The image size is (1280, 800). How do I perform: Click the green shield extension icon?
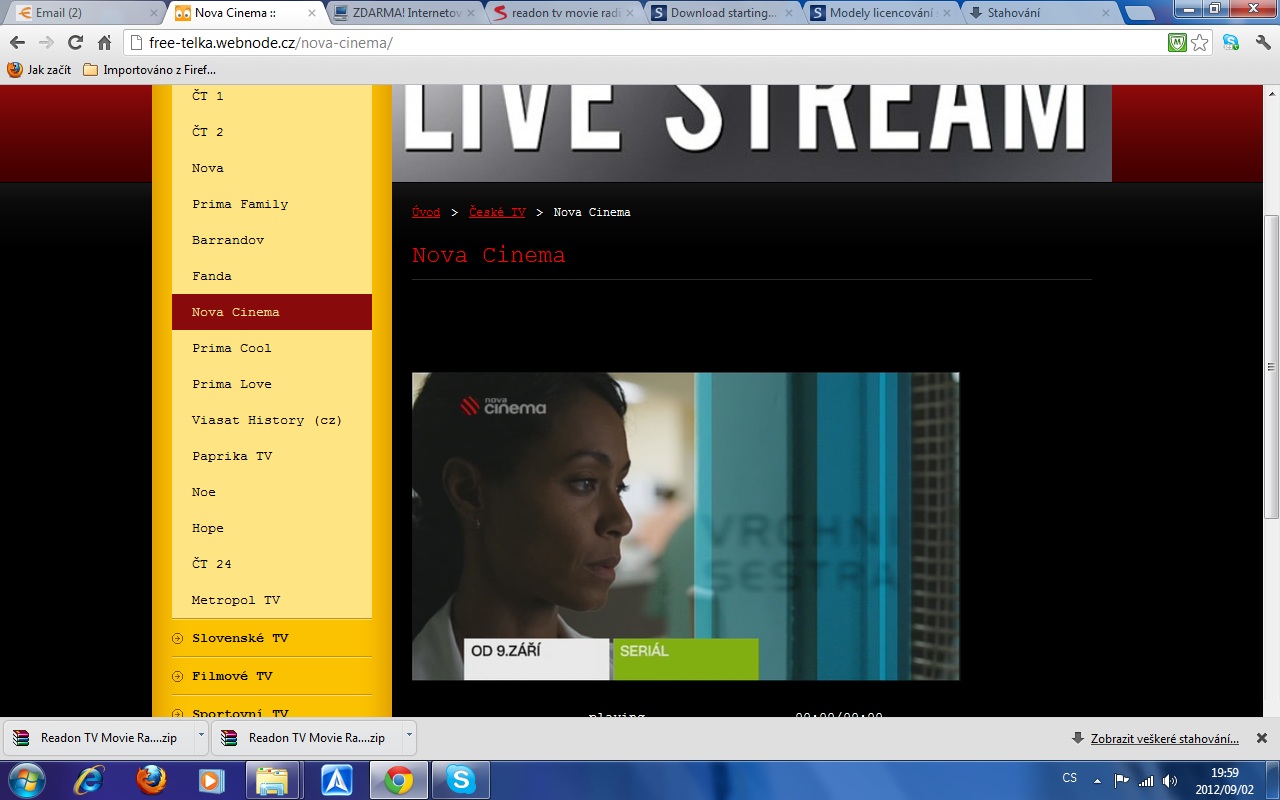pos(1178,43)
